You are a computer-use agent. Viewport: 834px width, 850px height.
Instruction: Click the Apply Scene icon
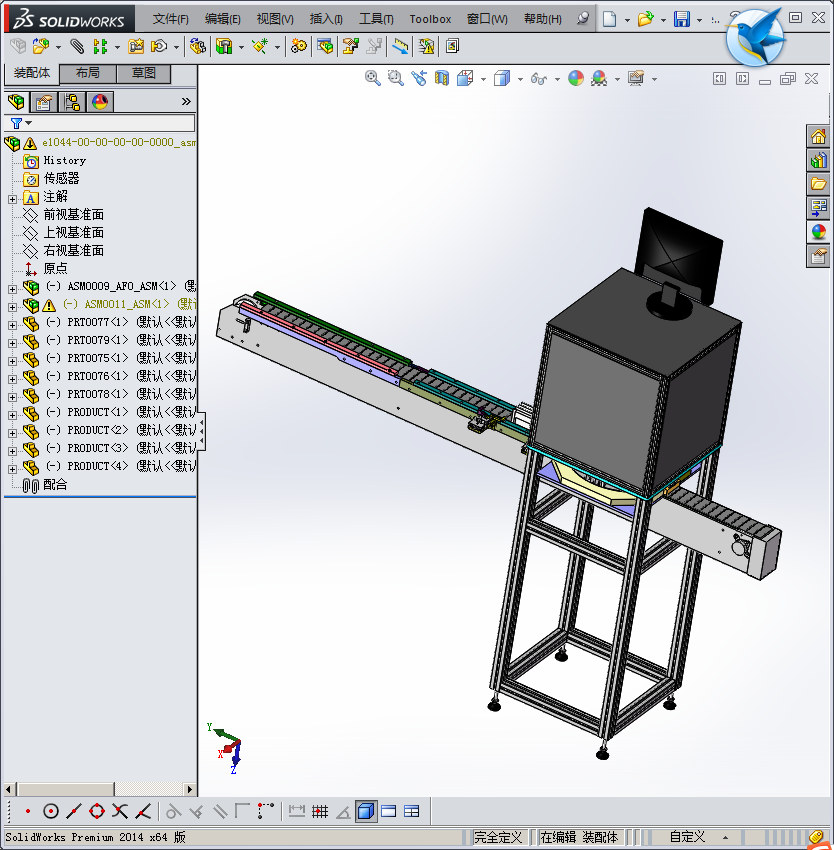tap(599, 79)
